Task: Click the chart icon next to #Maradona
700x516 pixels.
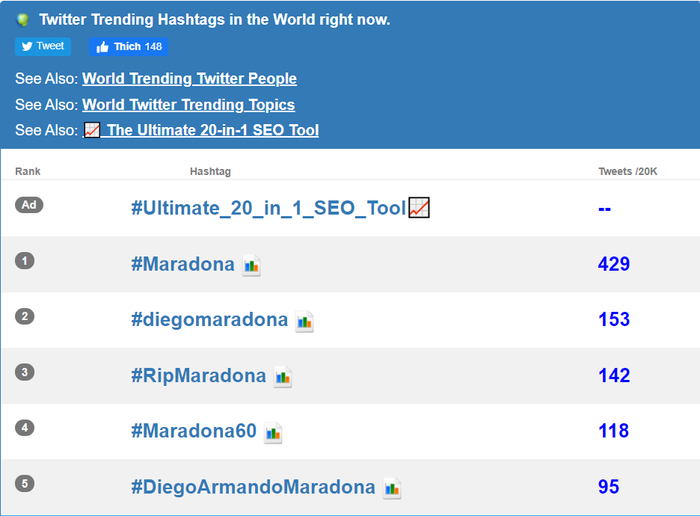Action: coord(251,266)
